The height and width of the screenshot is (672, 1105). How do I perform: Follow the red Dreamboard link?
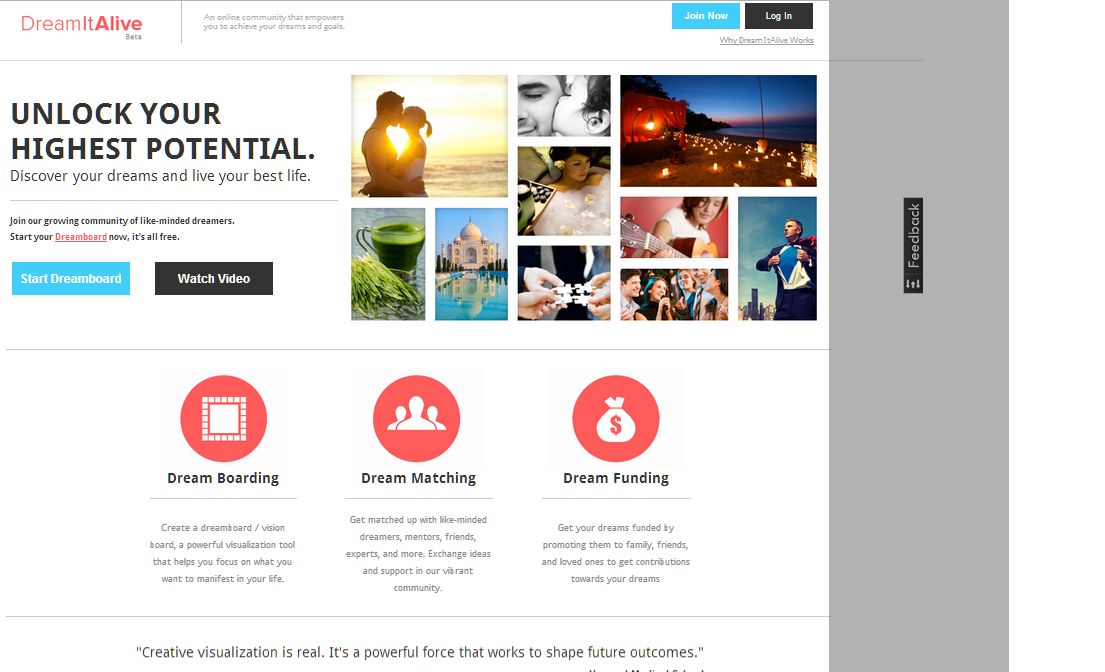tap(81, 237)
